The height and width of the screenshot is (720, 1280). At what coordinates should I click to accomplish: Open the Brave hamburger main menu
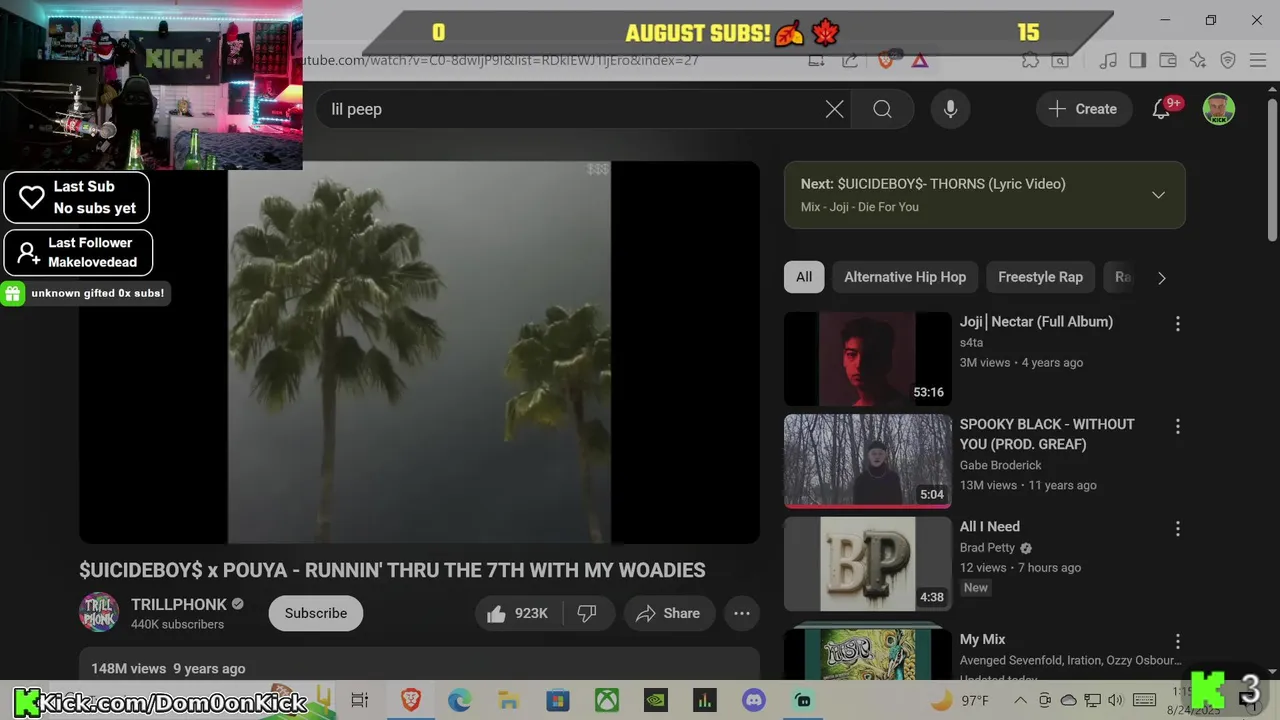point(1259,60)
